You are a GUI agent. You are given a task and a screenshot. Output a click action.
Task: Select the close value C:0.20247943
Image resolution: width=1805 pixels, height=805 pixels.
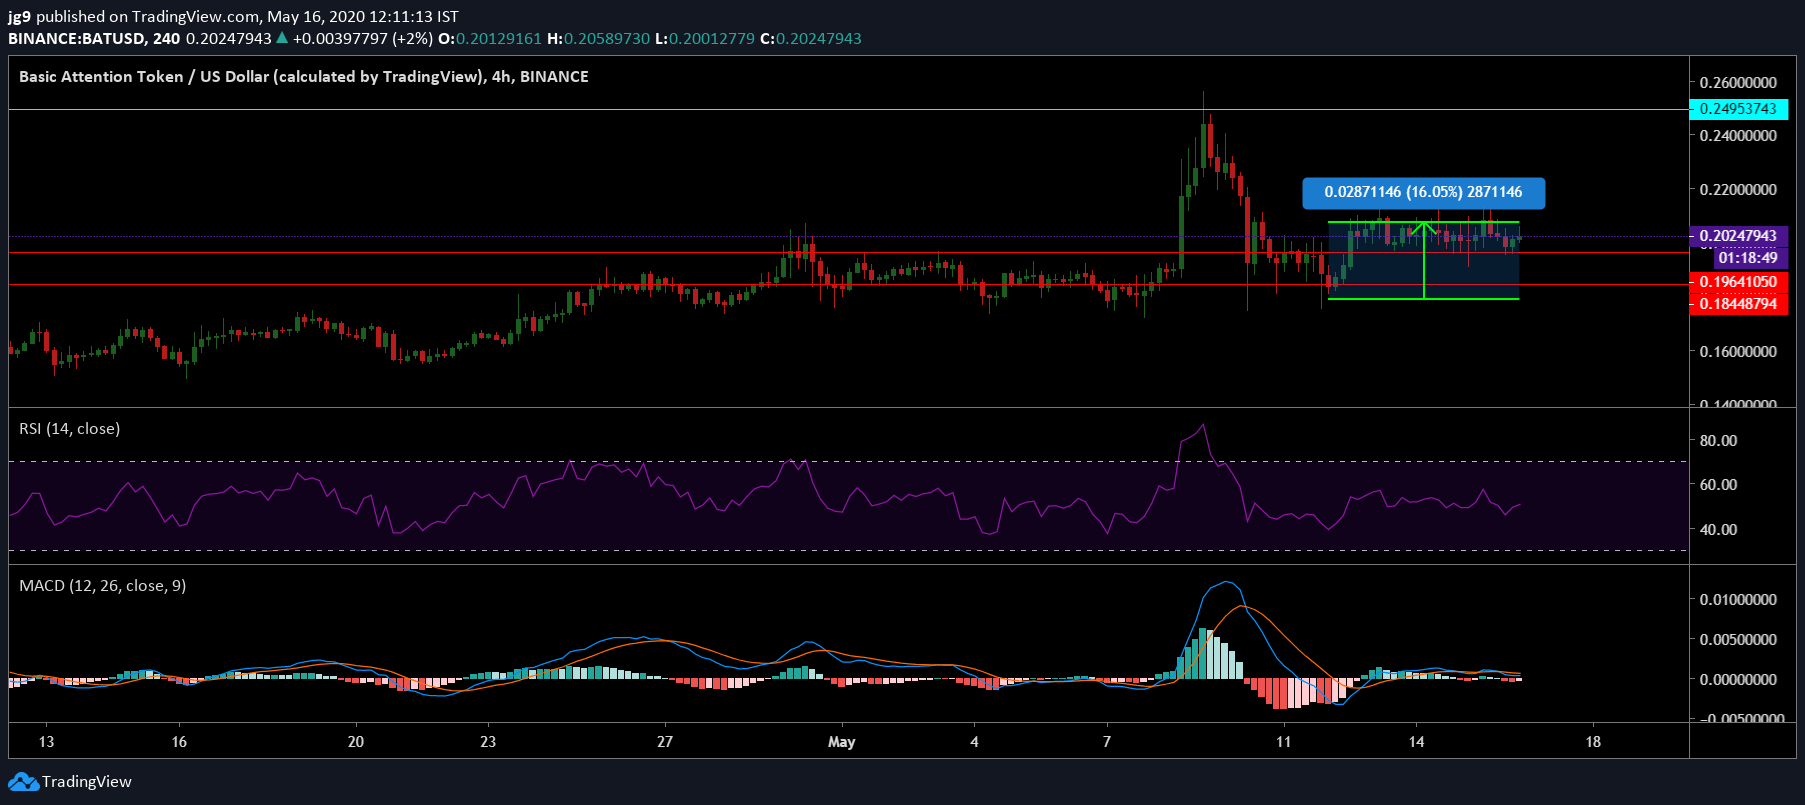tap(810, 38)
